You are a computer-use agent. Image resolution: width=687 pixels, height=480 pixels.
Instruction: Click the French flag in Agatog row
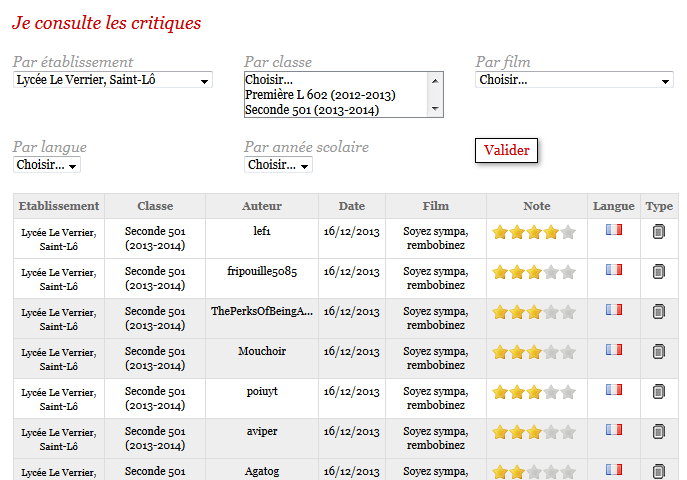(x=614, y=469)
